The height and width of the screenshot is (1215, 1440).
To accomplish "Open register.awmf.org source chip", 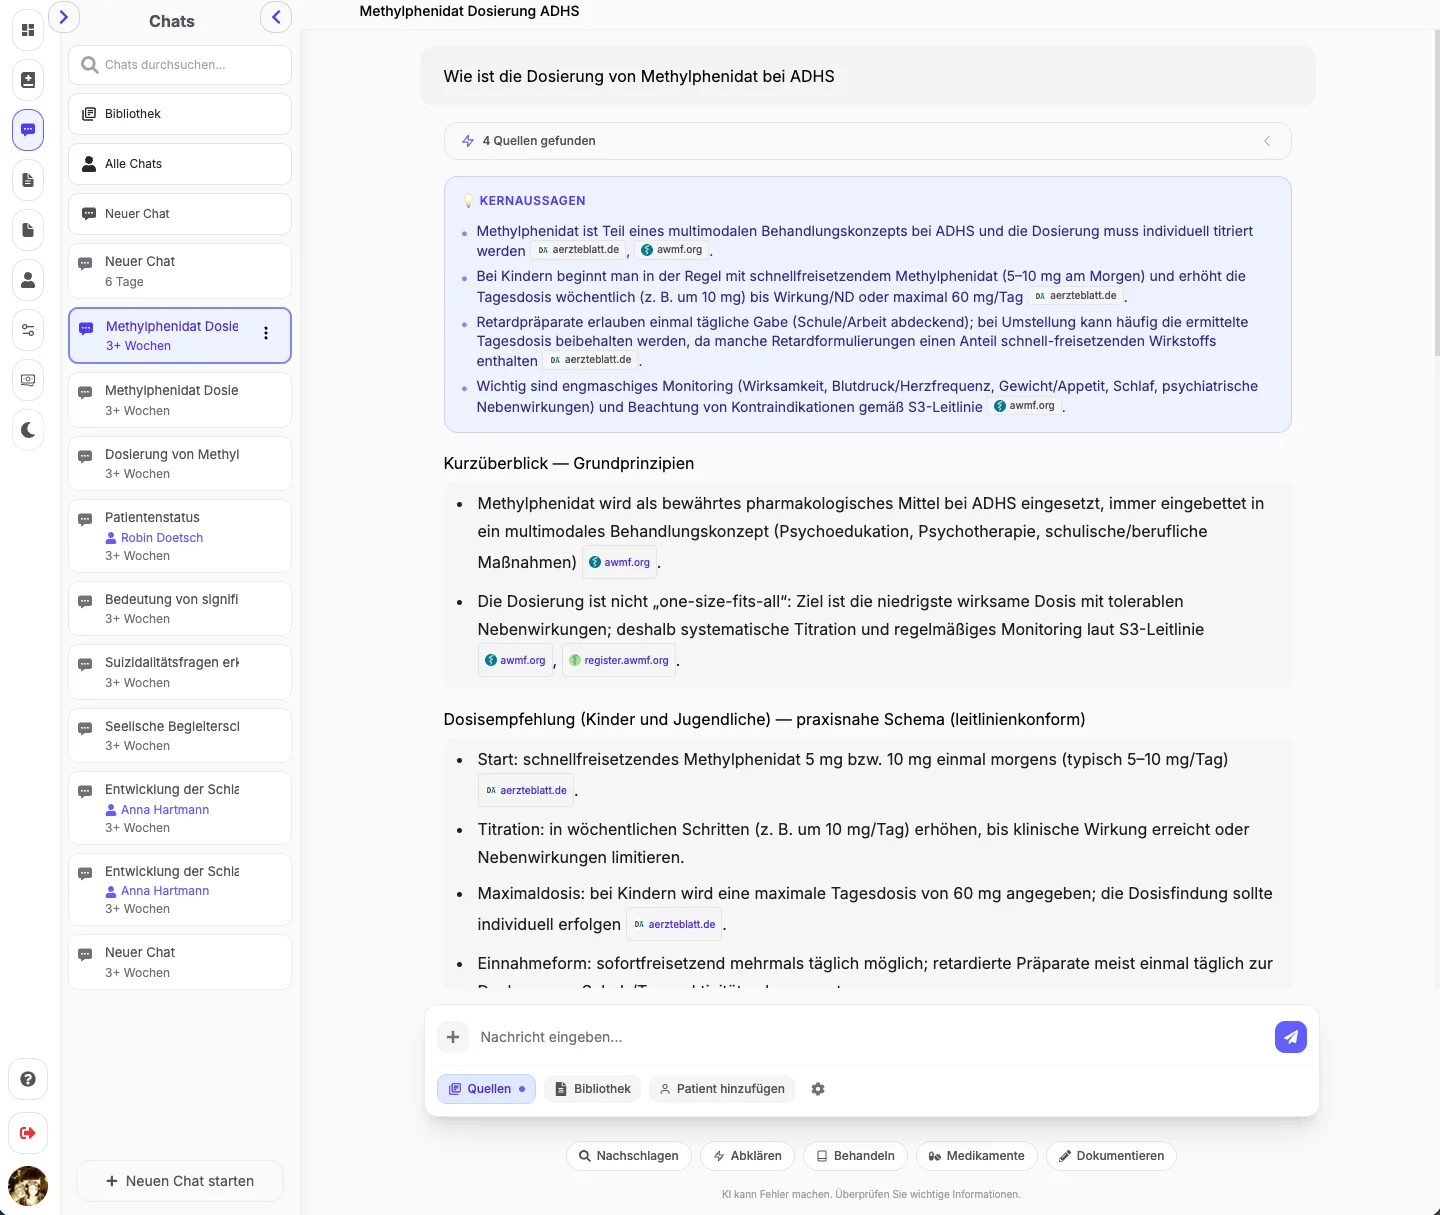I will pos(619,660).
